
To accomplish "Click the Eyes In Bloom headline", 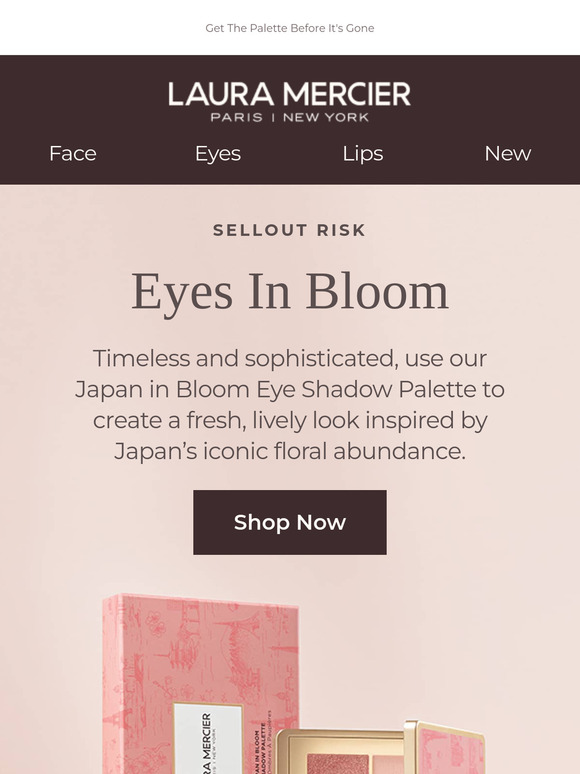I will pos(290,292).
